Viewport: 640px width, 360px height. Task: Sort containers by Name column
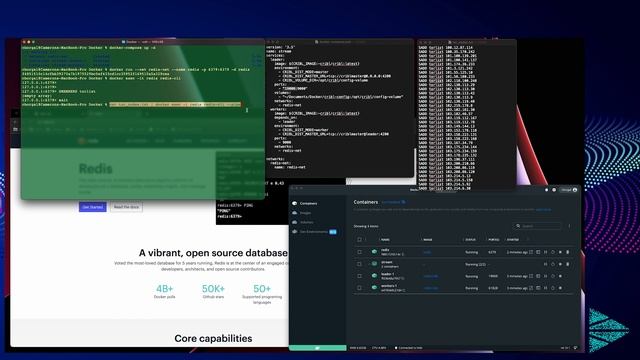point(385,240)
